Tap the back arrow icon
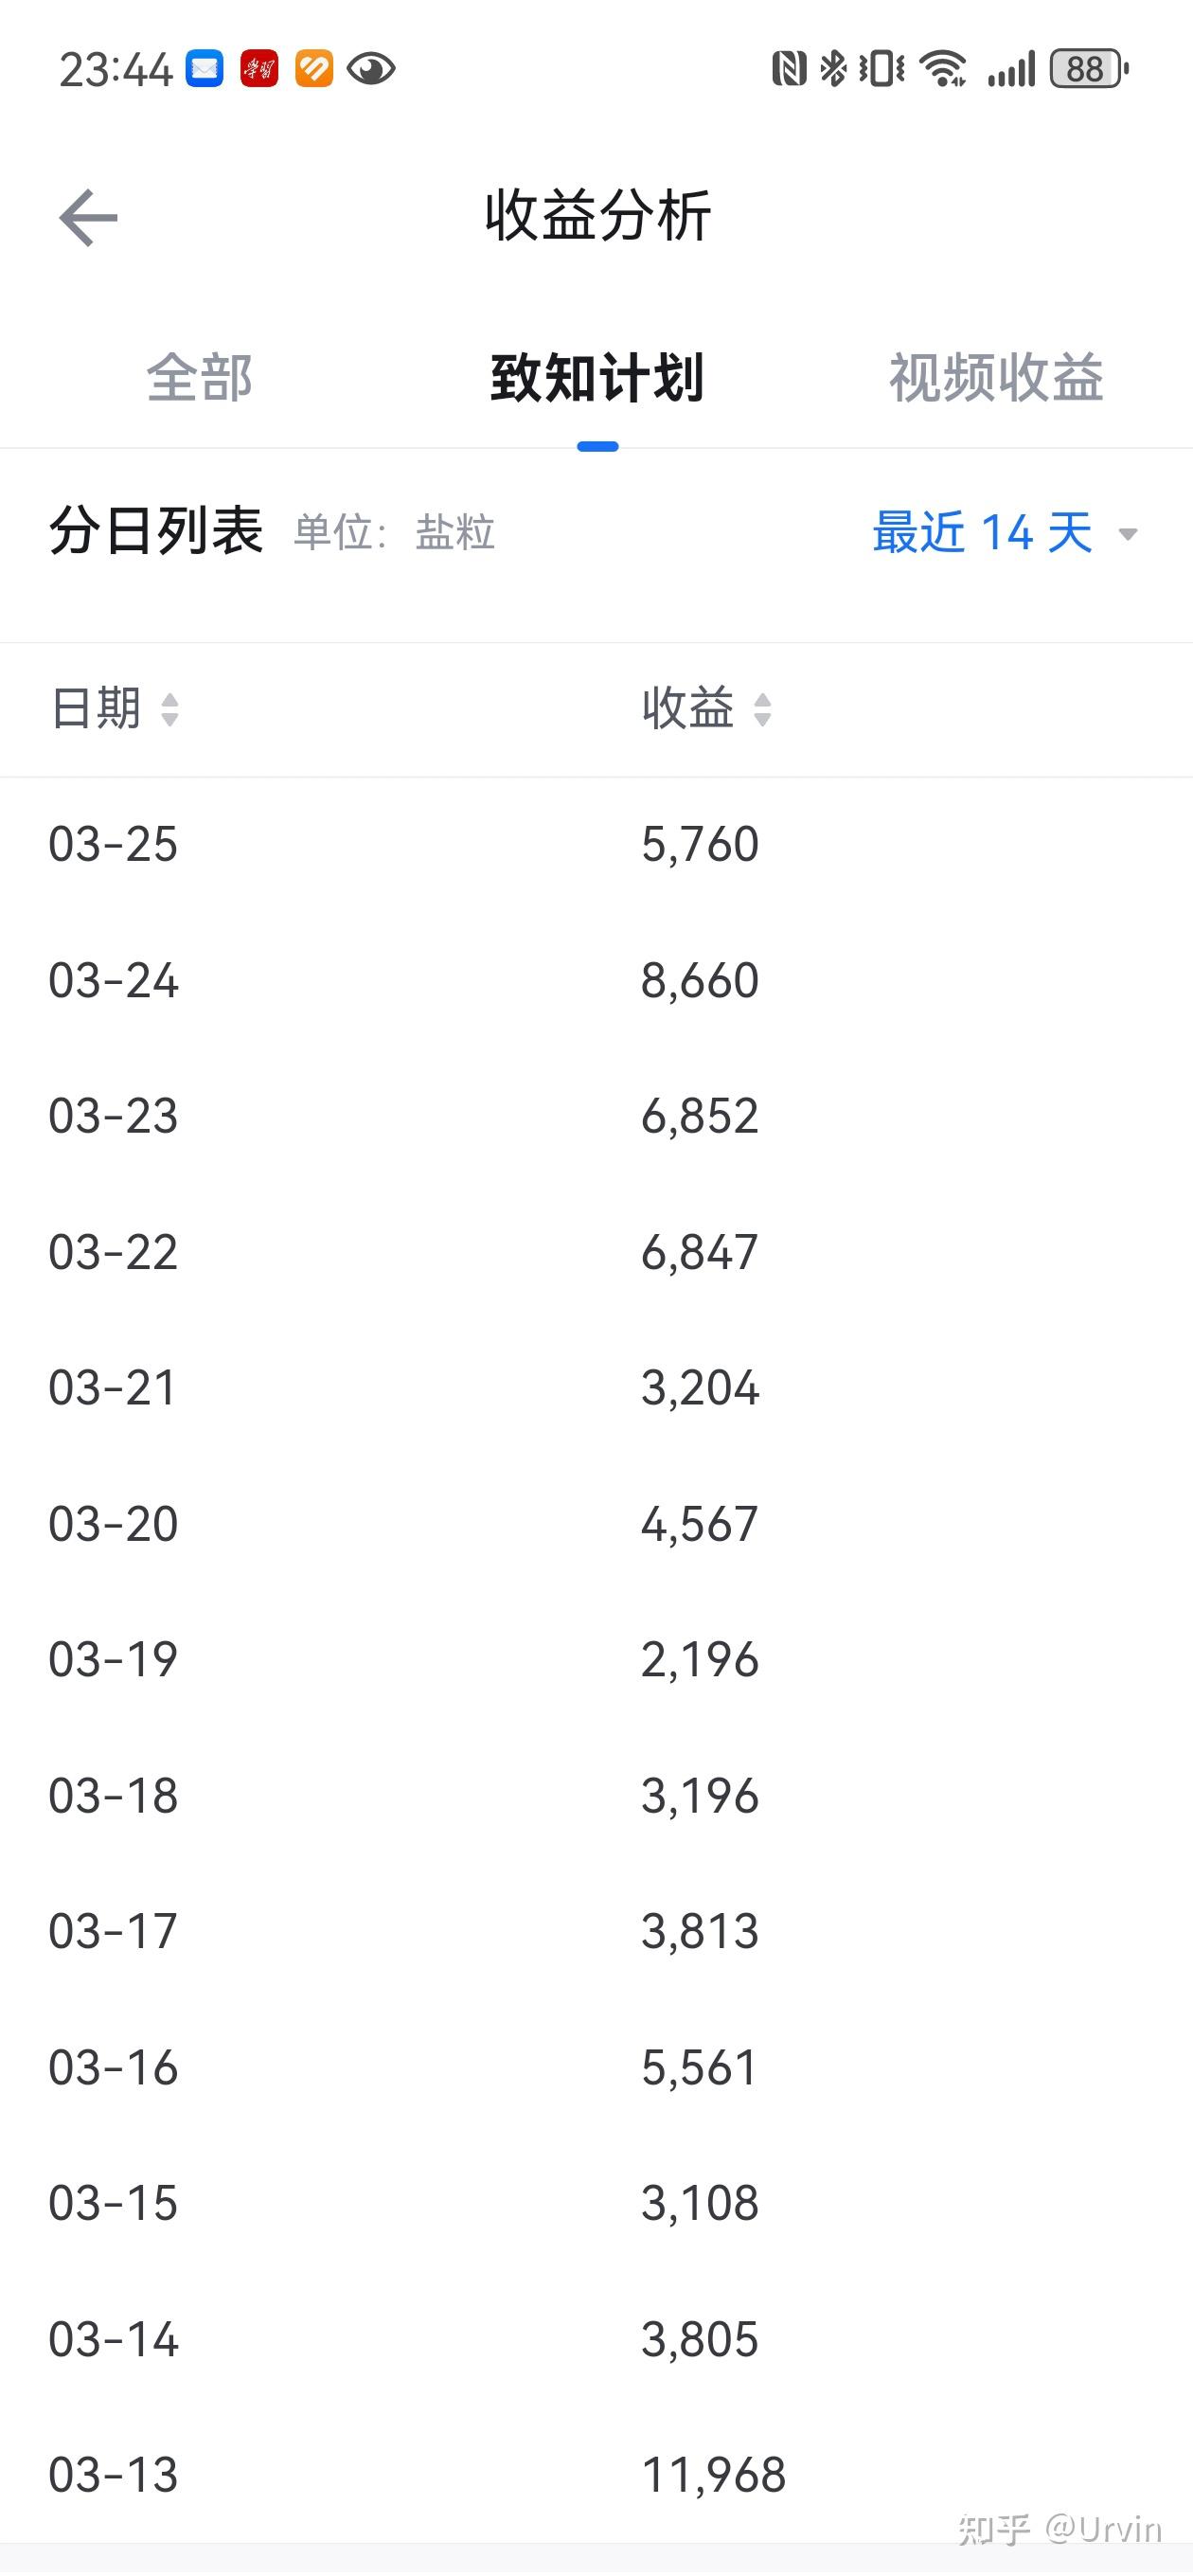The image size is (1193, 2576). pos(88,217)
